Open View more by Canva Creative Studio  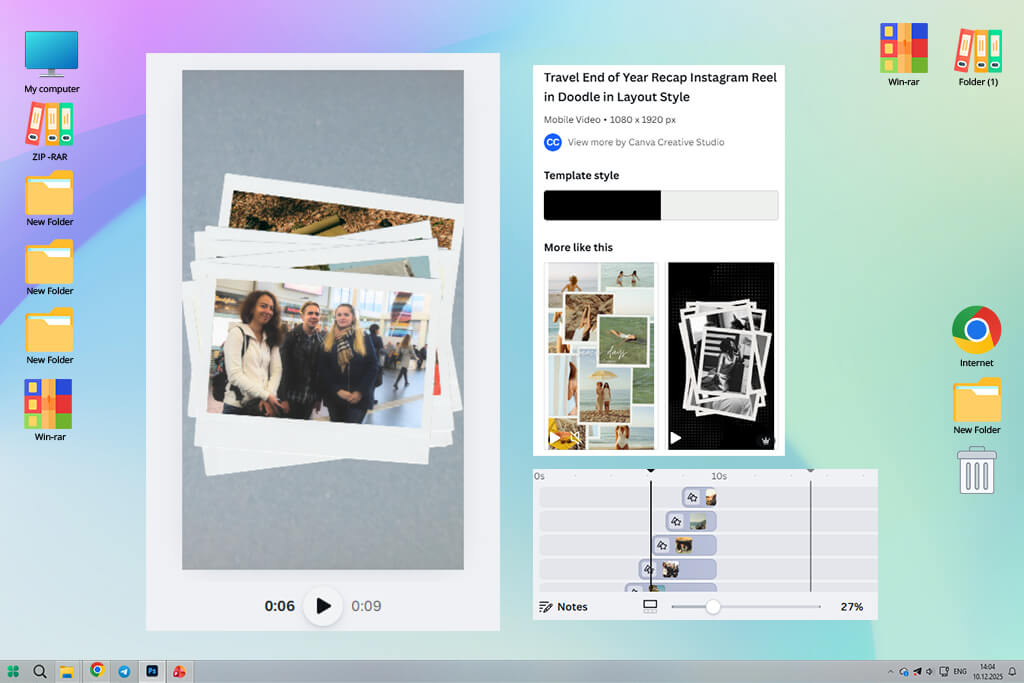(x=646, y=142)
